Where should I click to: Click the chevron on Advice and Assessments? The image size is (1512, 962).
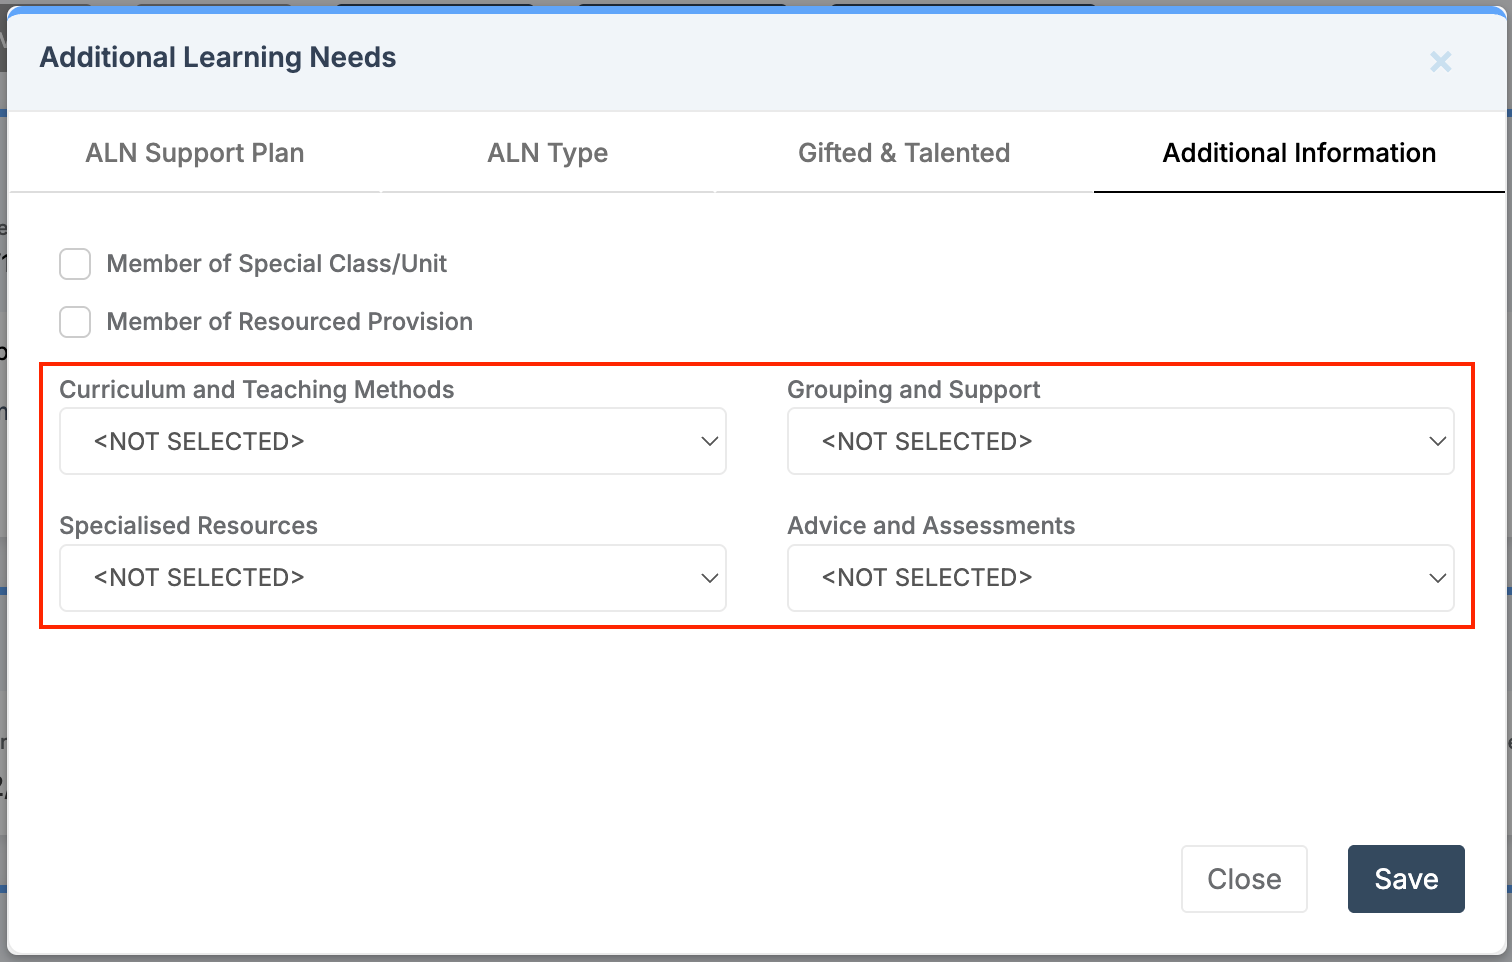[x=1437, y=578]
